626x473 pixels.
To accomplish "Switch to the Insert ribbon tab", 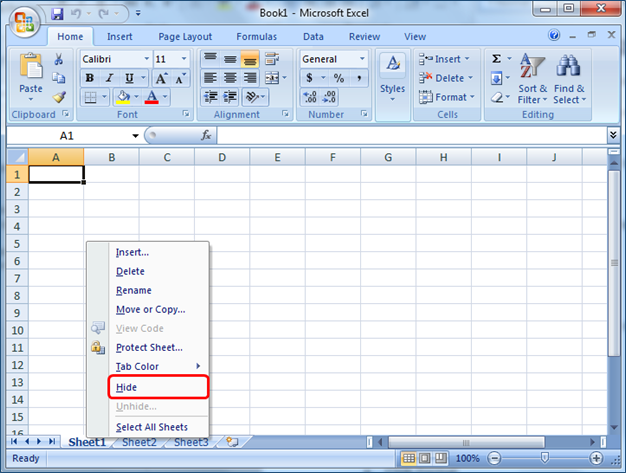I will [119, 37].
